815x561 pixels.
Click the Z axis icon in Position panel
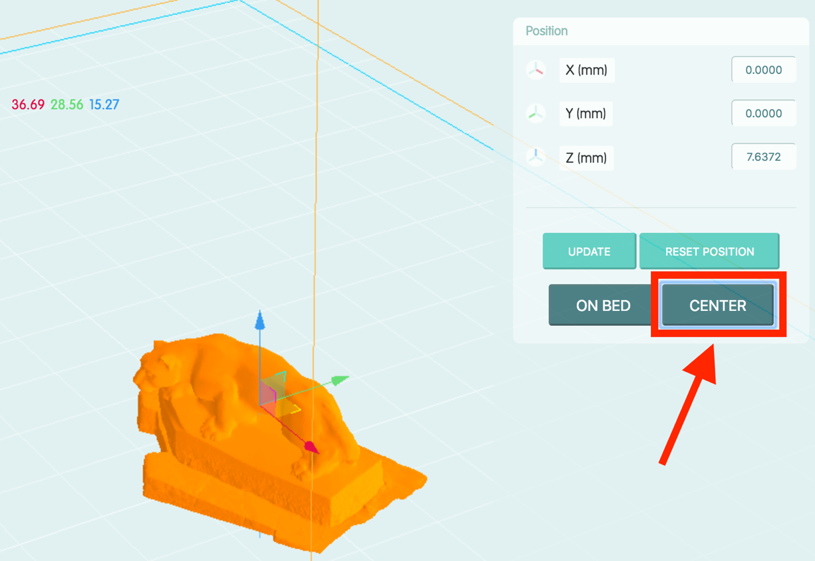(536, 157)
